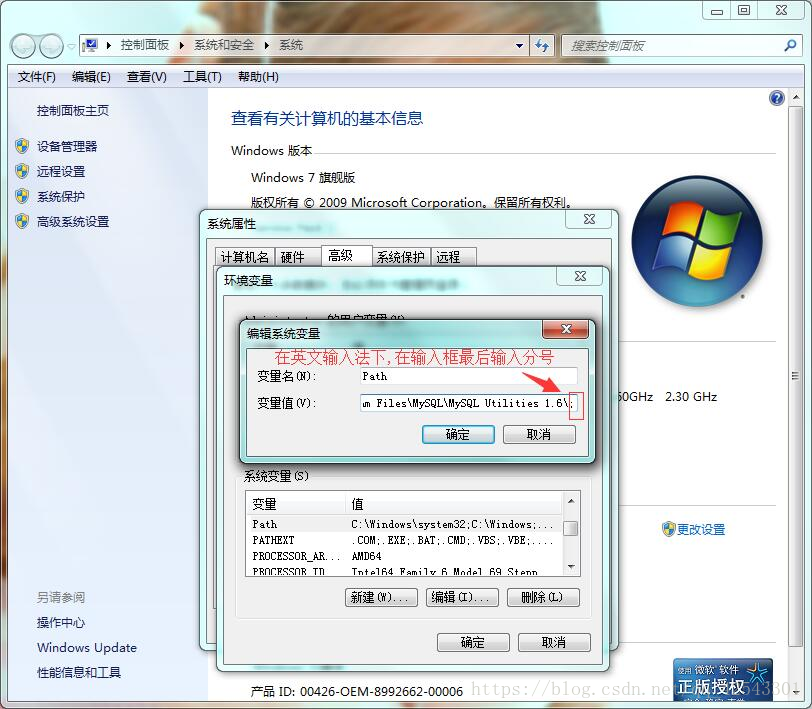This screenshot has height=709, width=812.
Task: Click the 变量名 field containing Path
Action: tap(469, 377)
